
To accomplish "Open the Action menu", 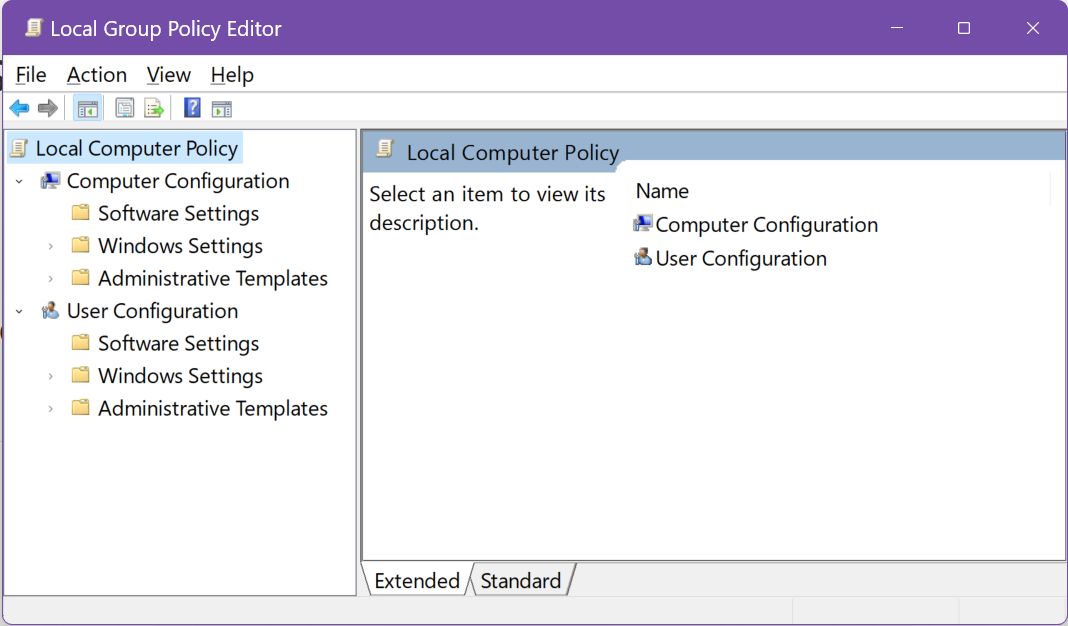I will click(x=97, y=75).
